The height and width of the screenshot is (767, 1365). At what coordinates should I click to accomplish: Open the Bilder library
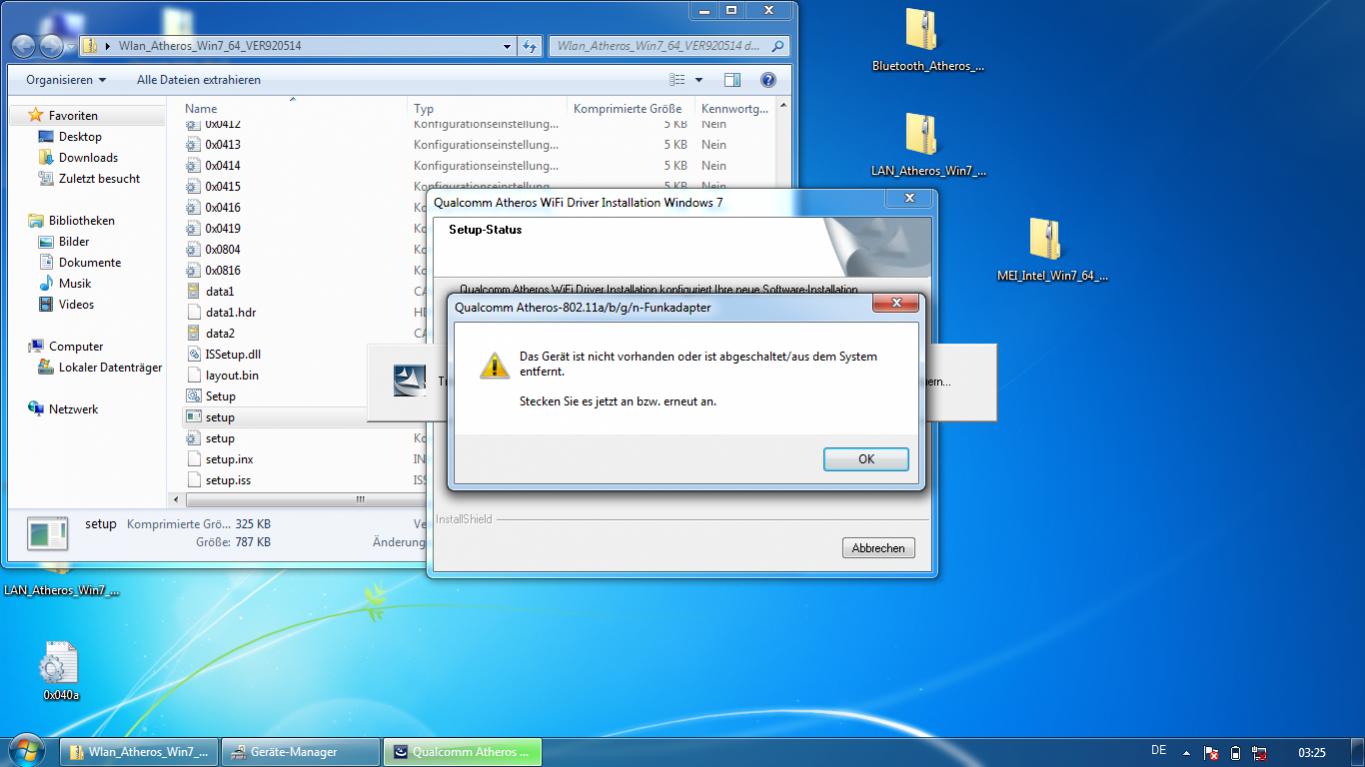pos(74,242)
